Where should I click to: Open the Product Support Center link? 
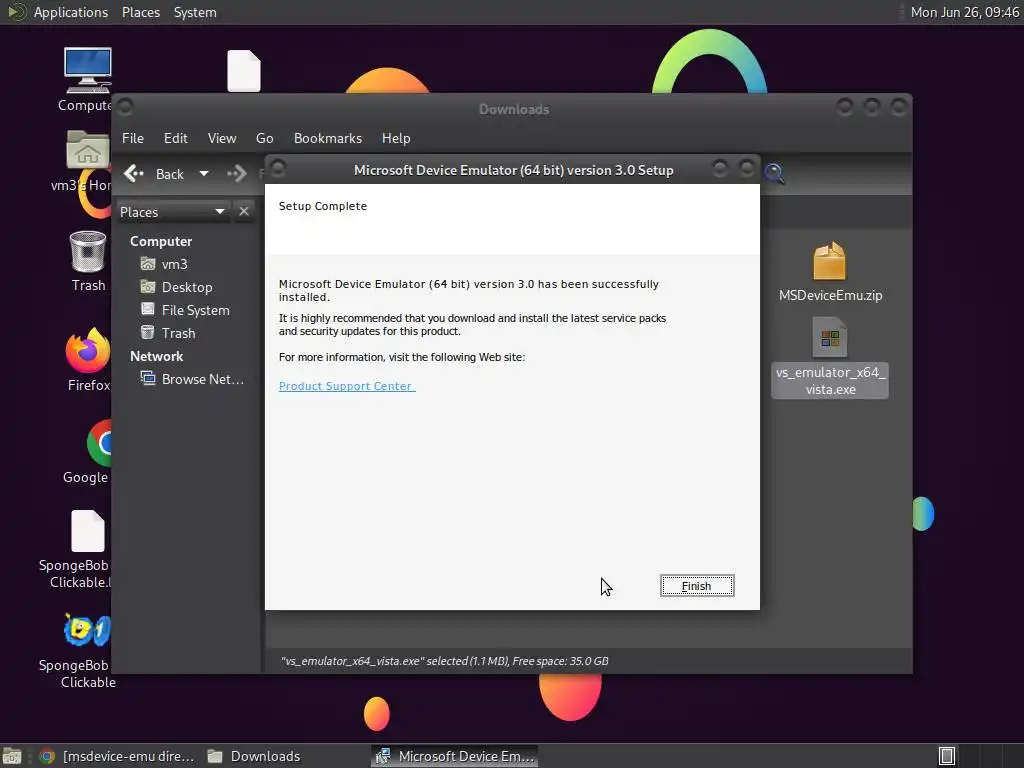(x=347, y=386)
